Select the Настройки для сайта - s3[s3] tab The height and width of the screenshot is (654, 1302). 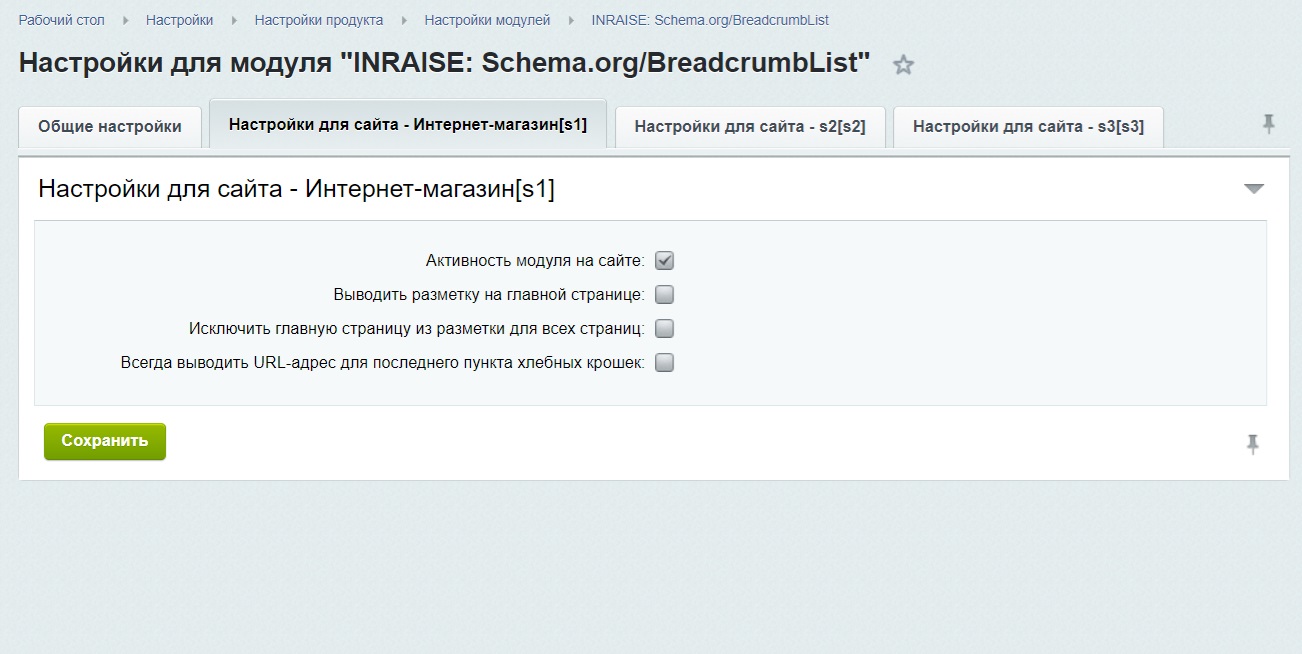coord(1028,127)
